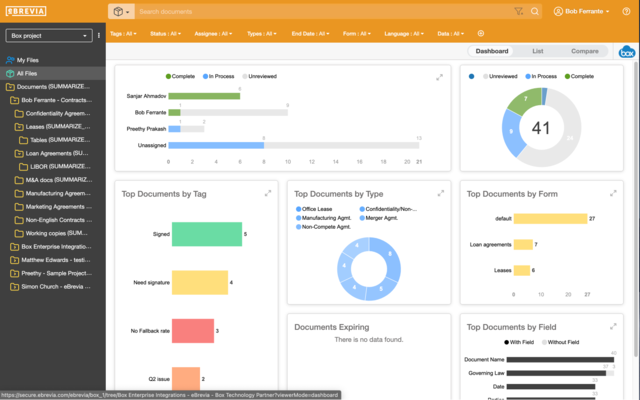Click Sanjar Ahmadov's green bar
This screenshot has width=640, height=400.
coord(204,96)
